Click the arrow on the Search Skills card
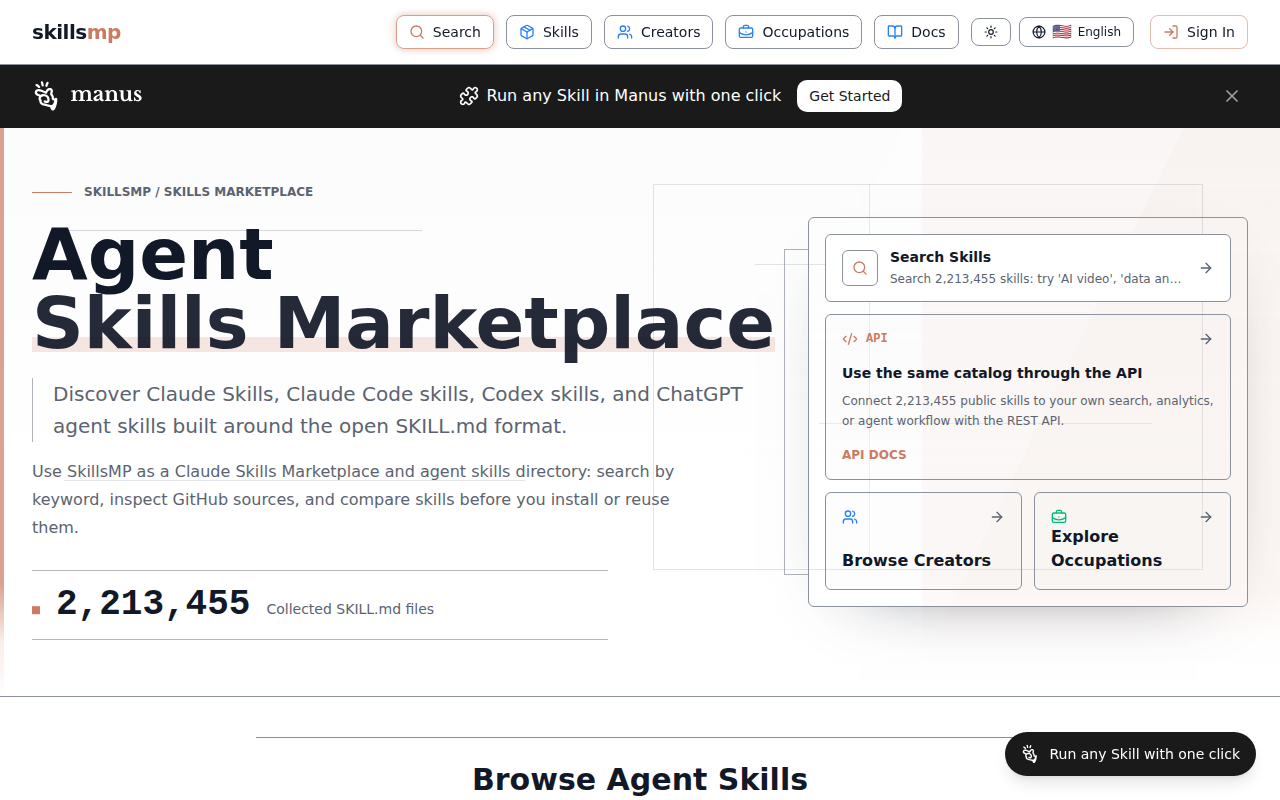 (1206, 268)
